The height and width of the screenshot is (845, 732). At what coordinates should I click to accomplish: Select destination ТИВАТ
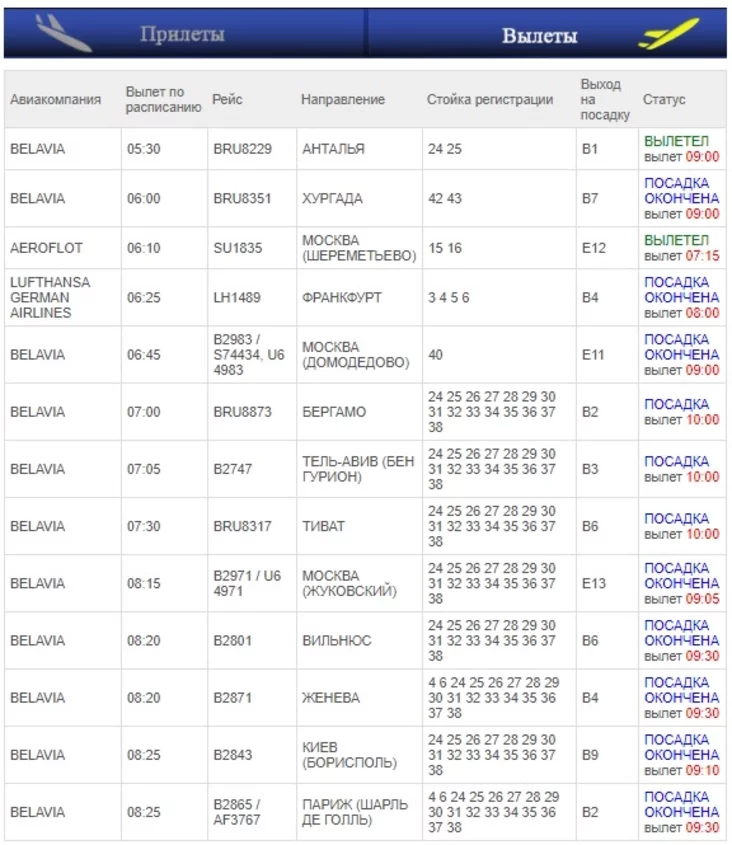(x=323, y=526)
